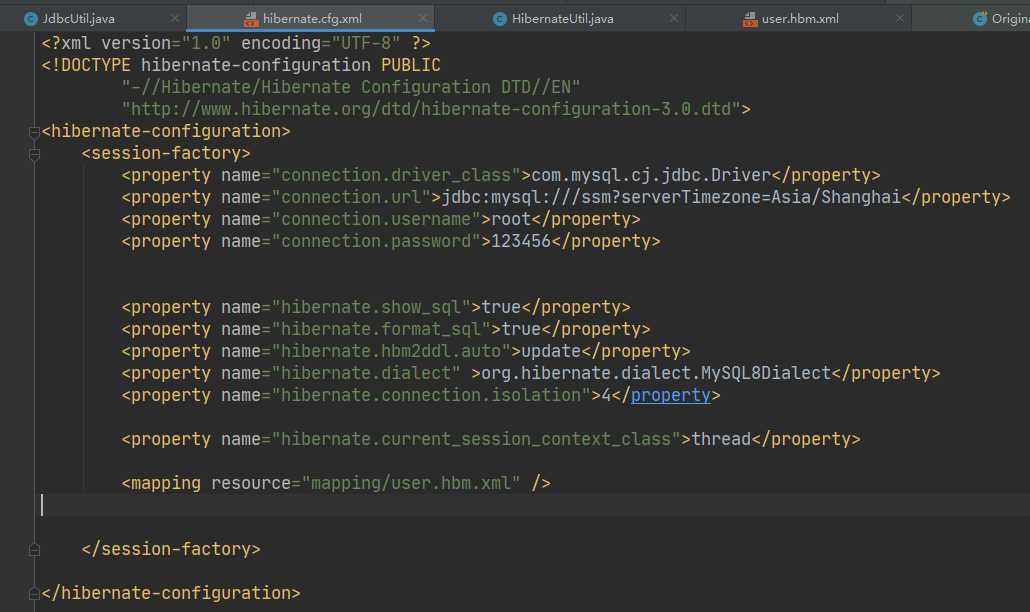Open the partially visible Origin tab
Image resolution: width=1030 pixels, height=612 pixels.
tap(1010, 18)
